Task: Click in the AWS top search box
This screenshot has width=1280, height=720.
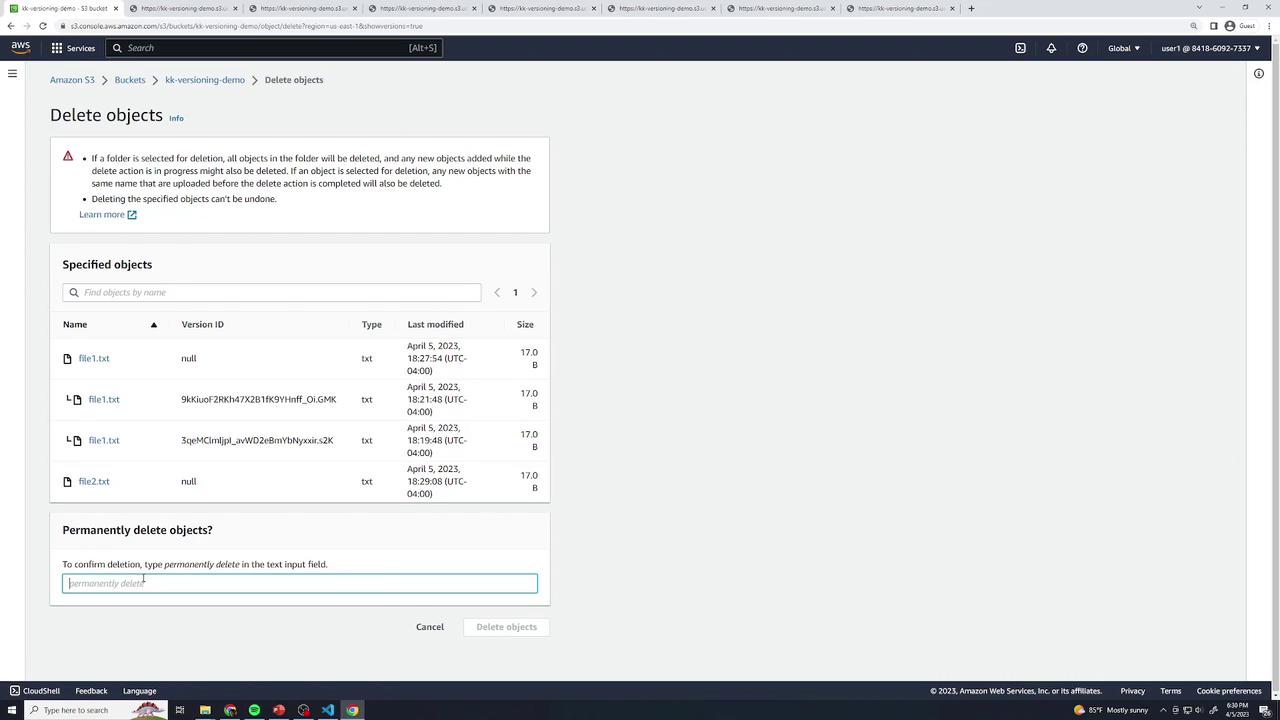Action: point(275,48)
